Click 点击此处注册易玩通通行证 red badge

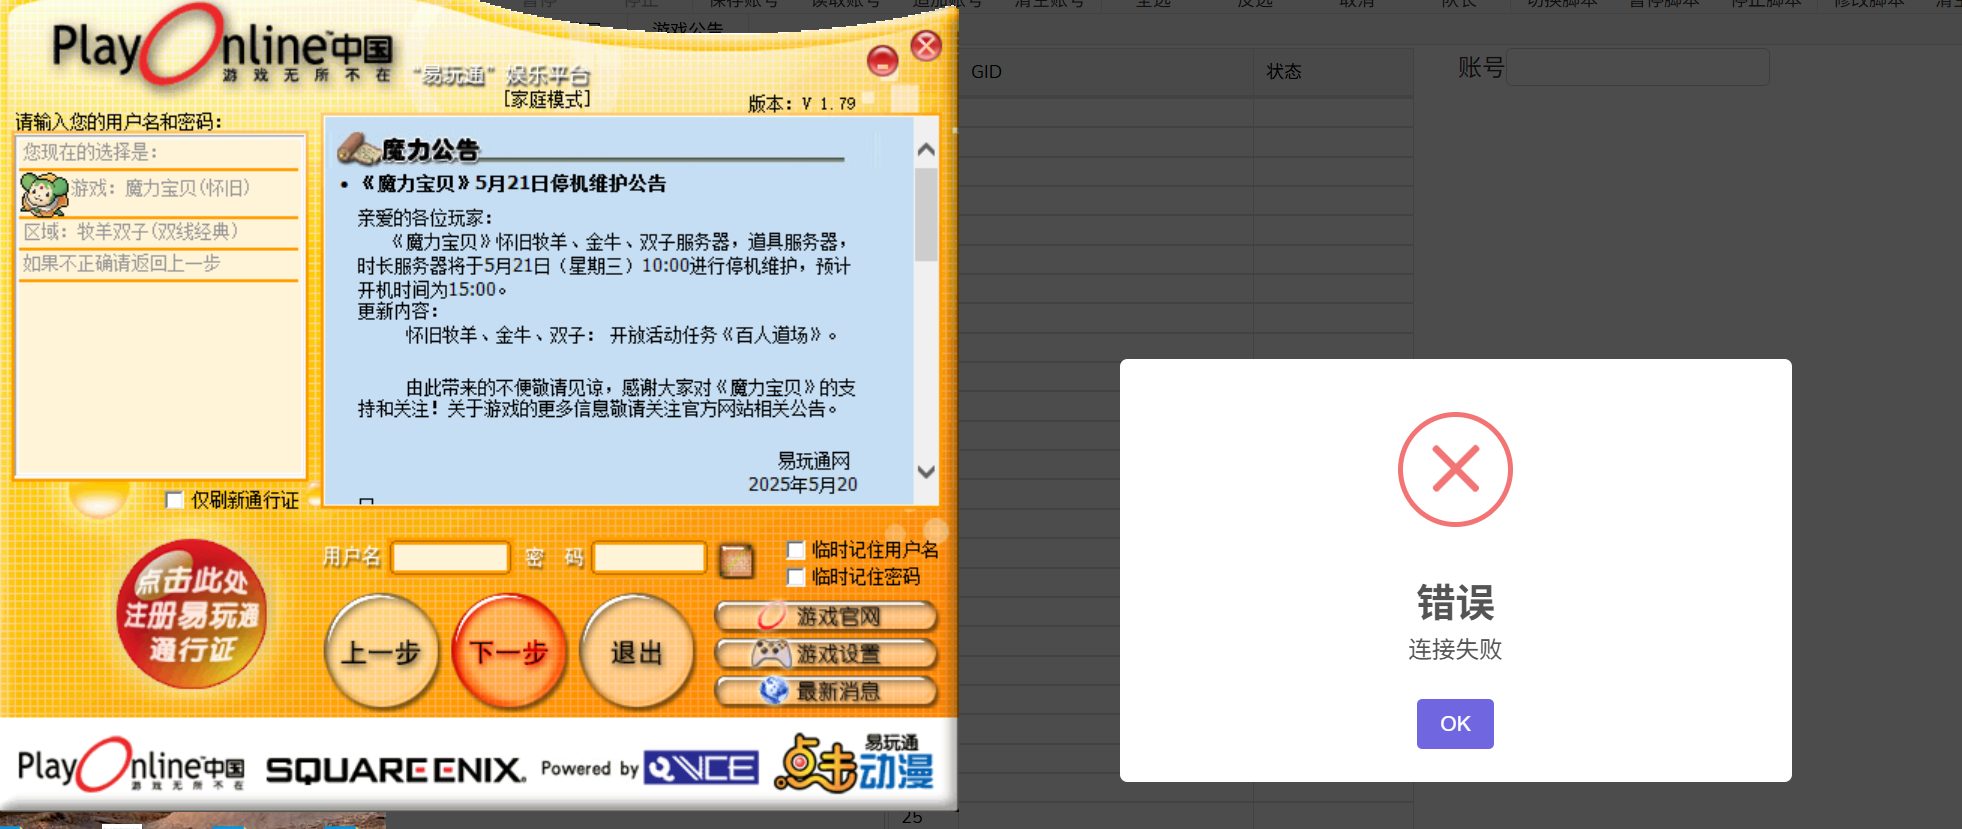point(191,614)
